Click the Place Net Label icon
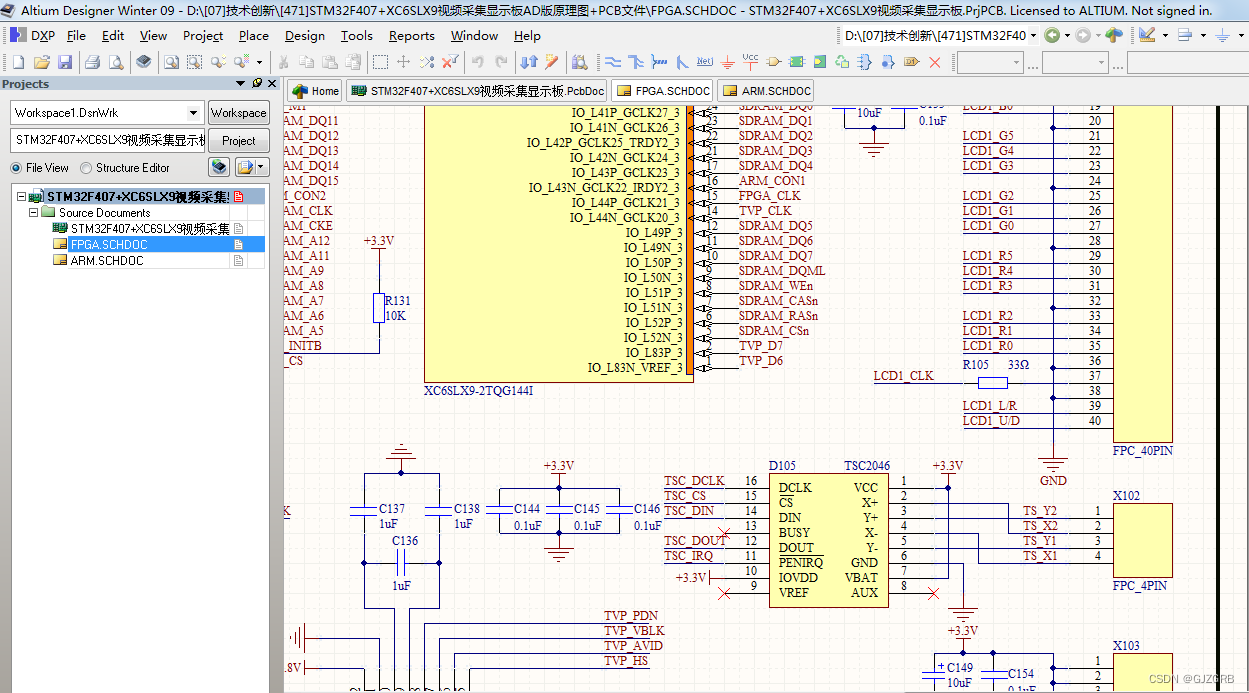The width and height of the screenshot is (1249, 693). [704, 62]
